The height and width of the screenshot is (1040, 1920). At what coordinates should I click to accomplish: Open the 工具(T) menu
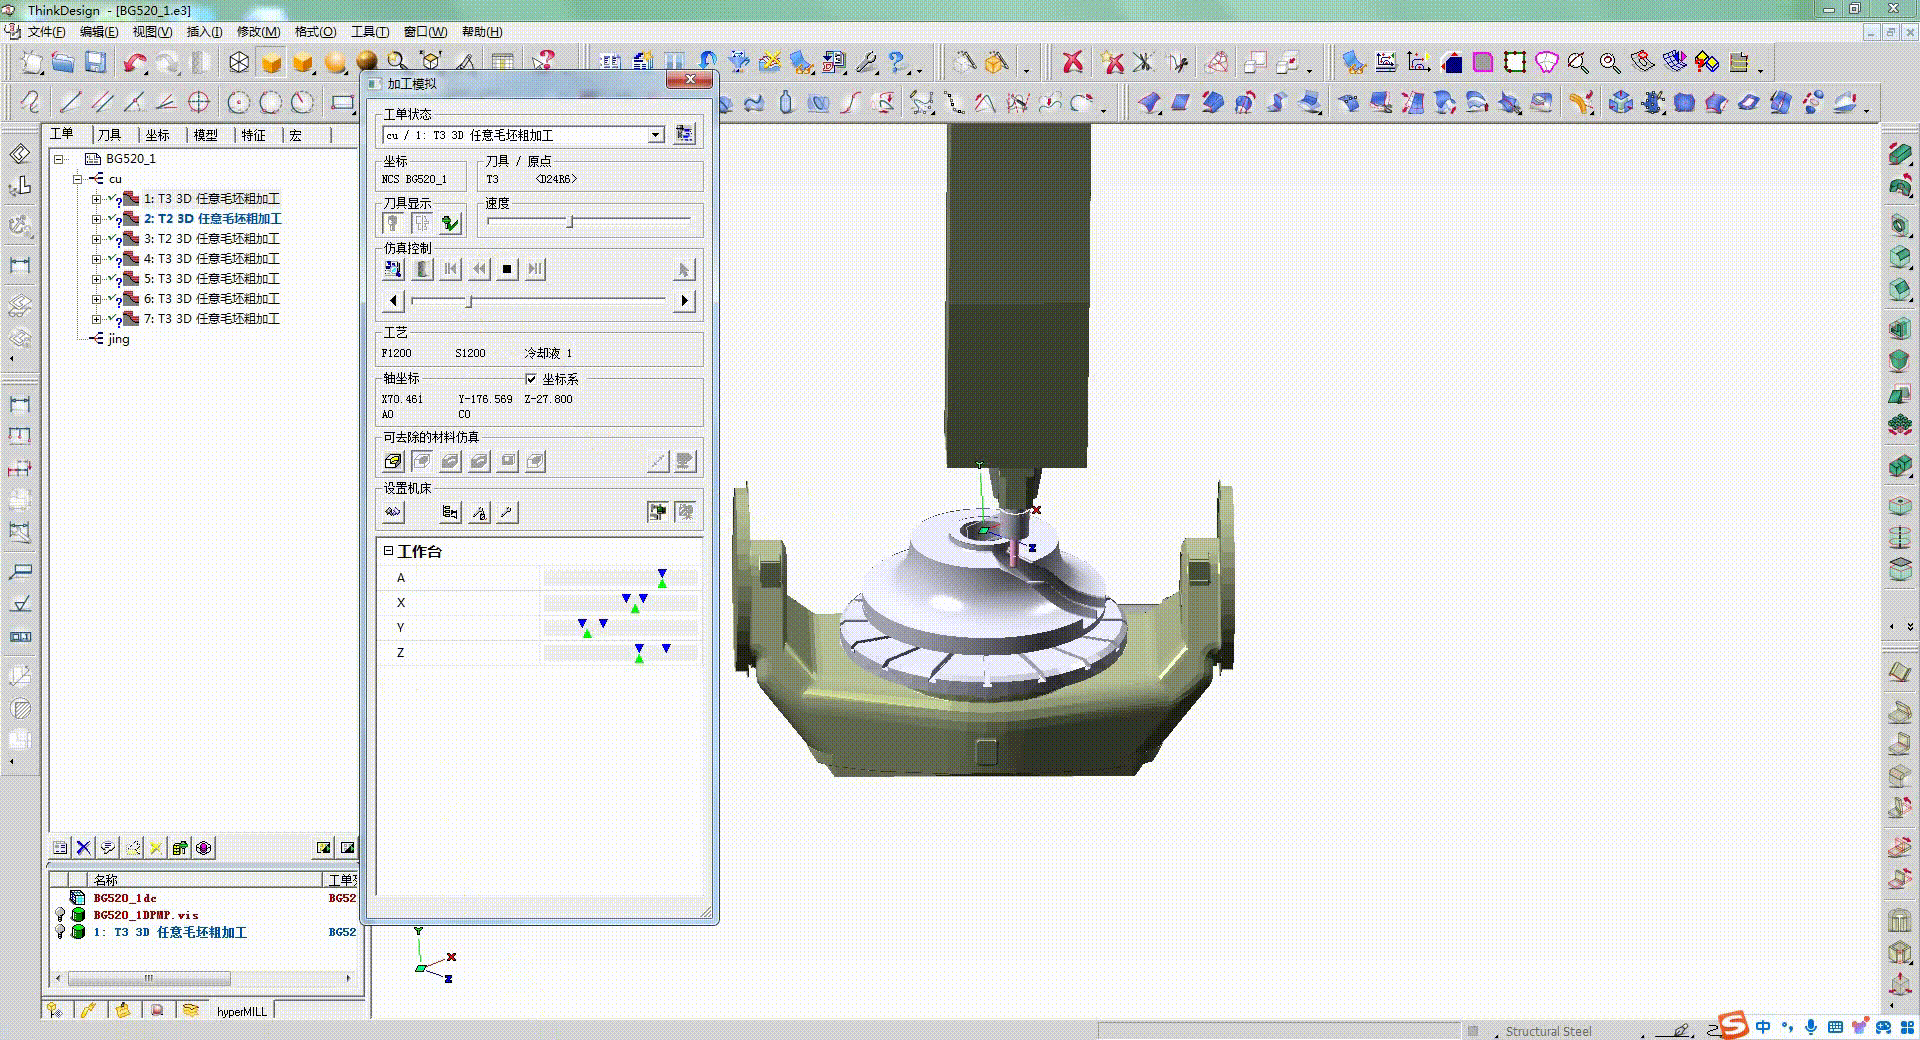(370, 32)
